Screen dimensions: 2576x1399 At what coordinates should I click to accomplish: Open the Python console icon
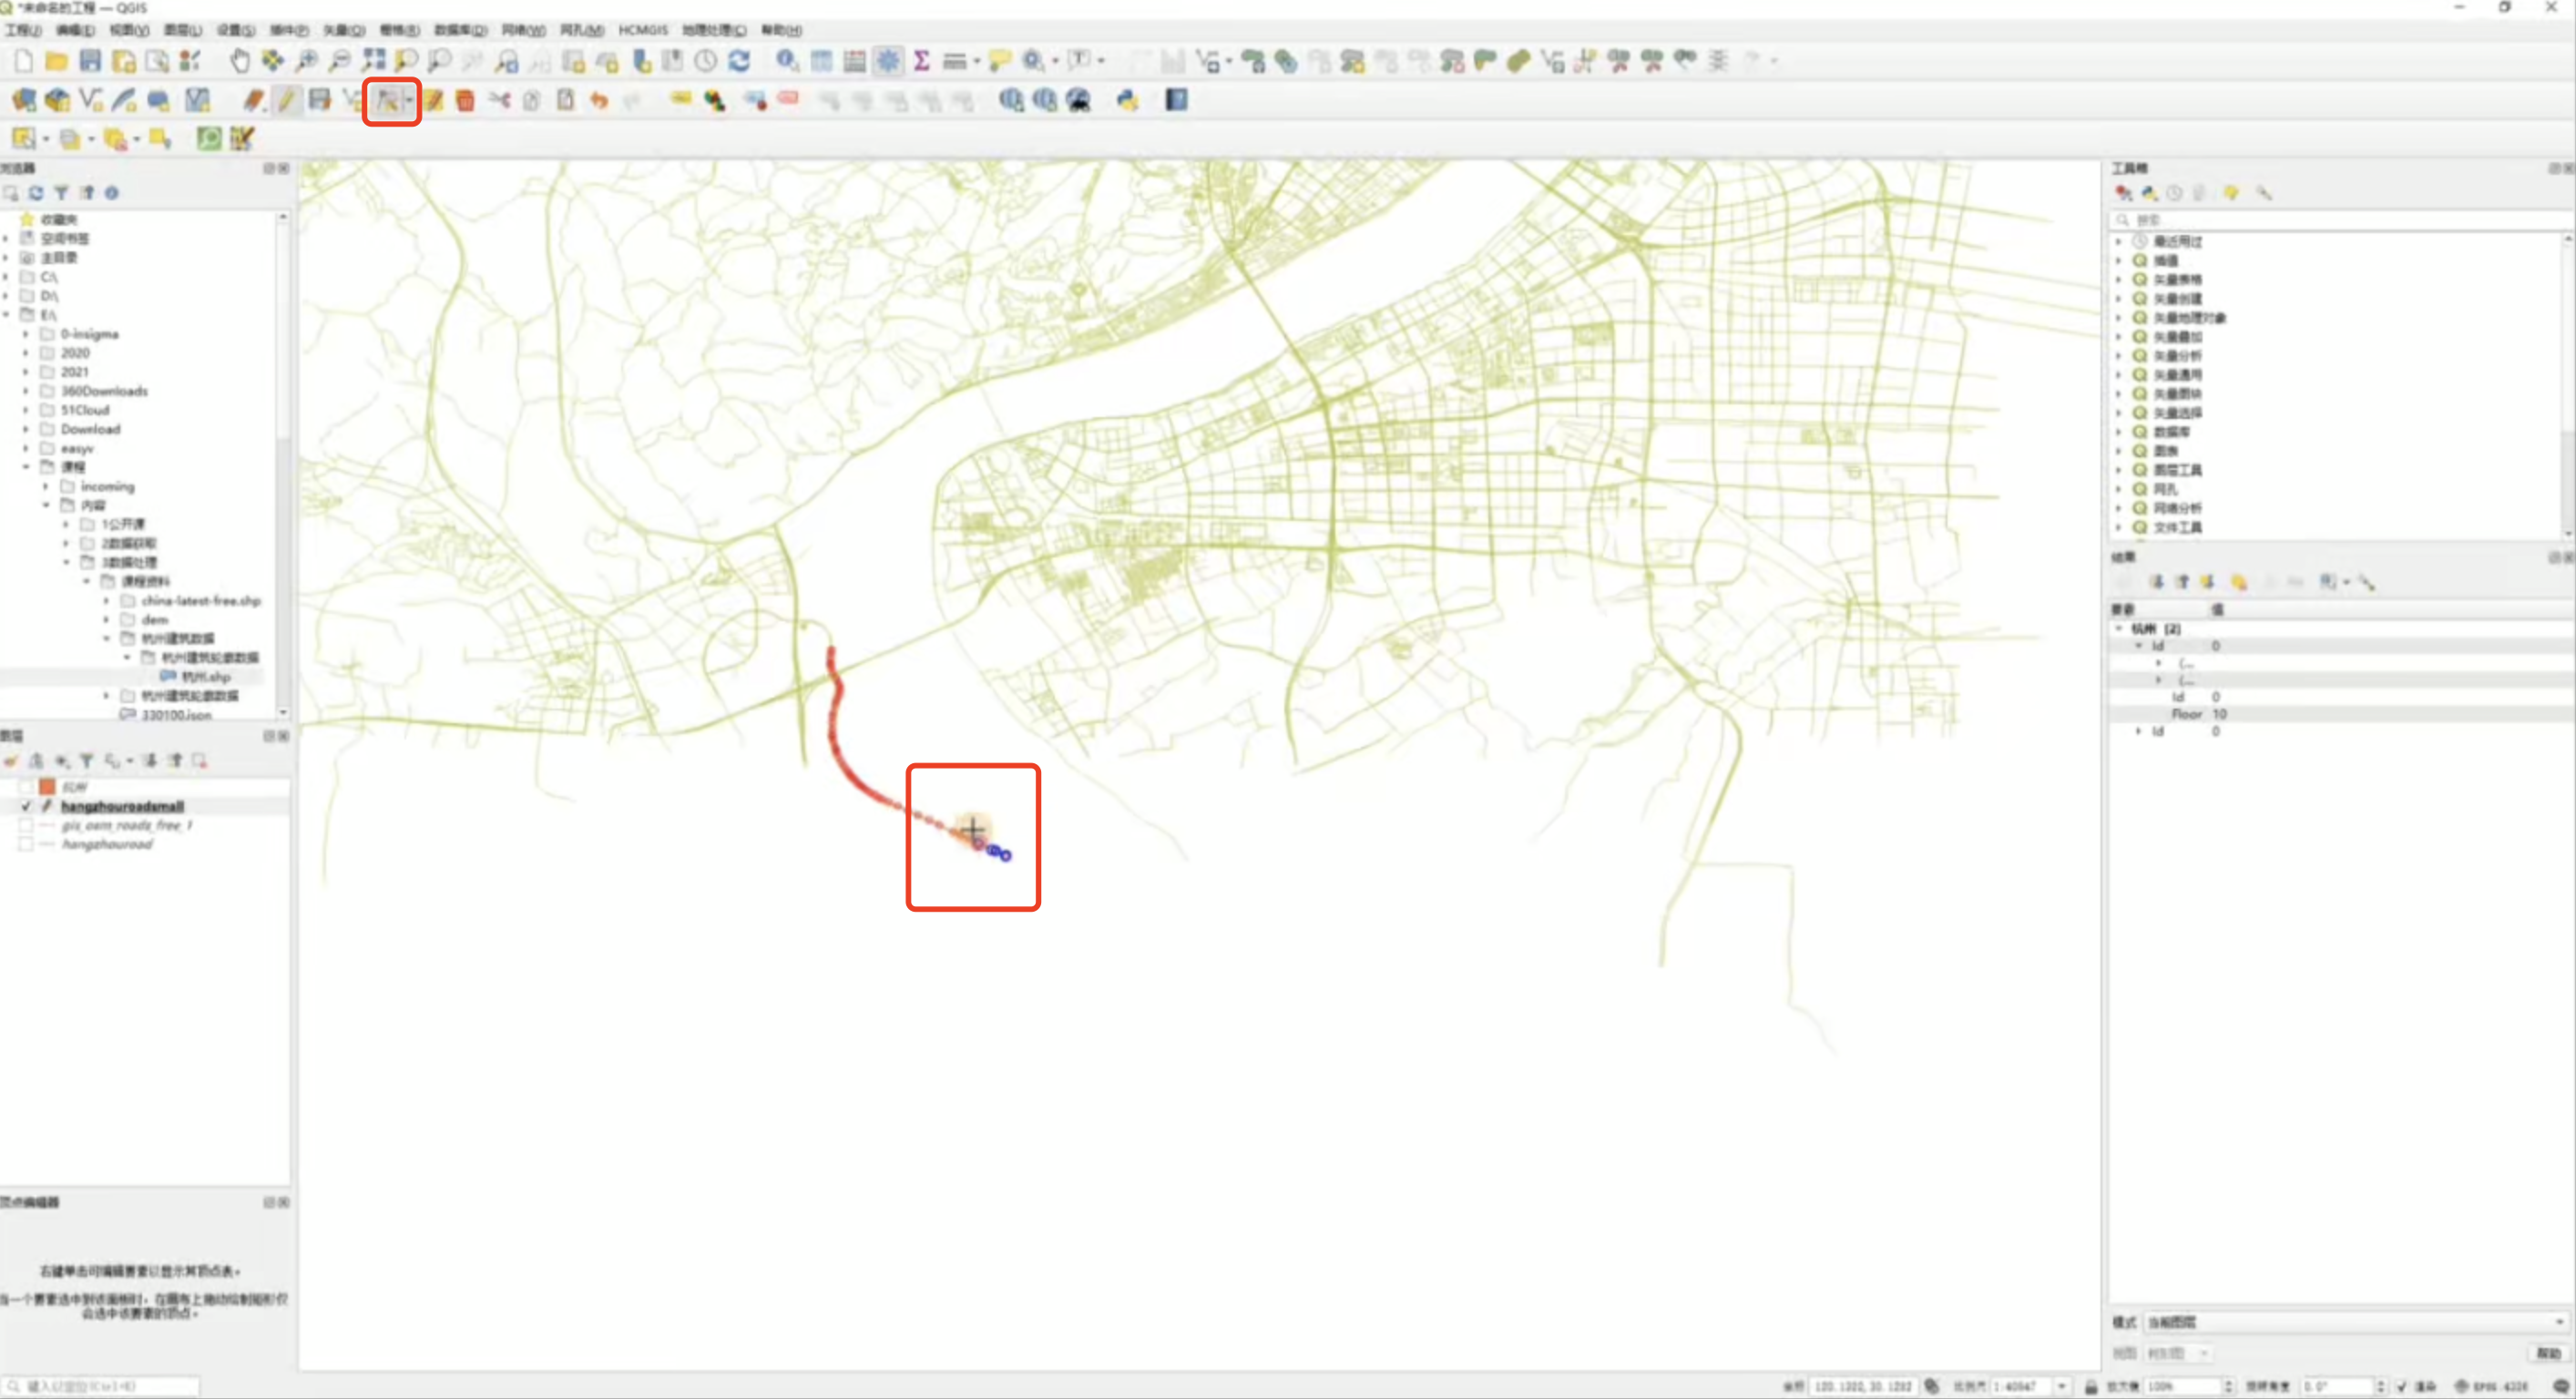point(1127,100)
